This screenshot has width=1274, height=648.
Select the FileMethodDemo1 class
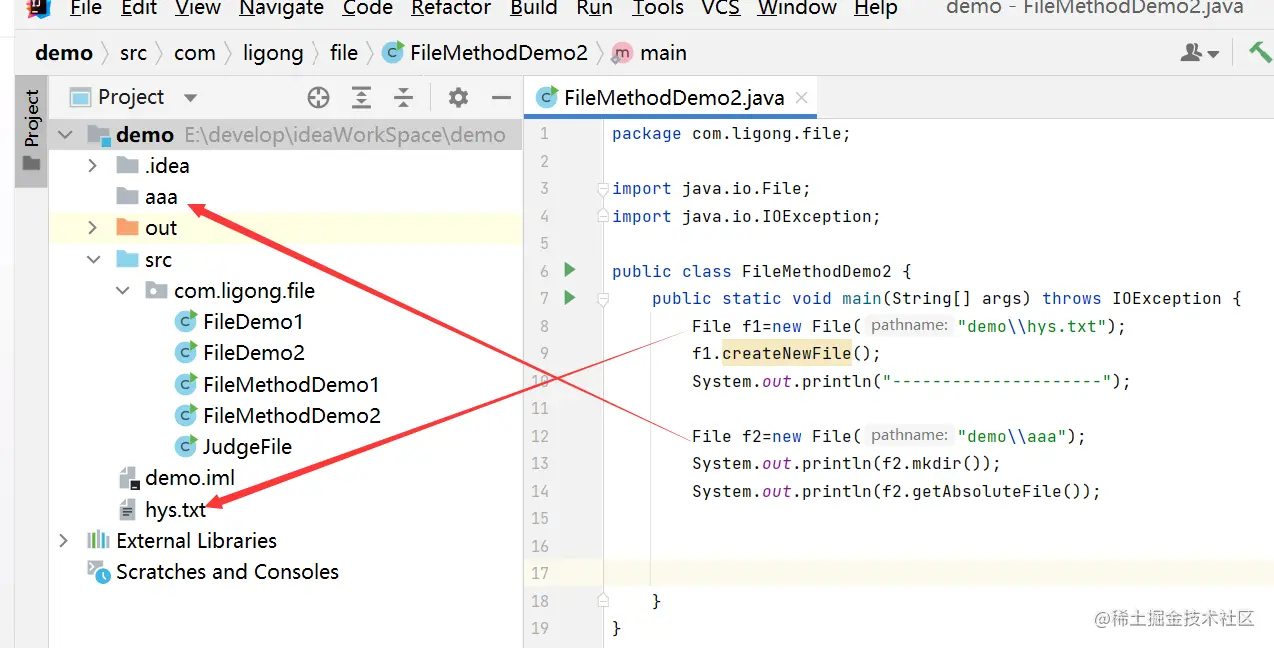(290, 385)
